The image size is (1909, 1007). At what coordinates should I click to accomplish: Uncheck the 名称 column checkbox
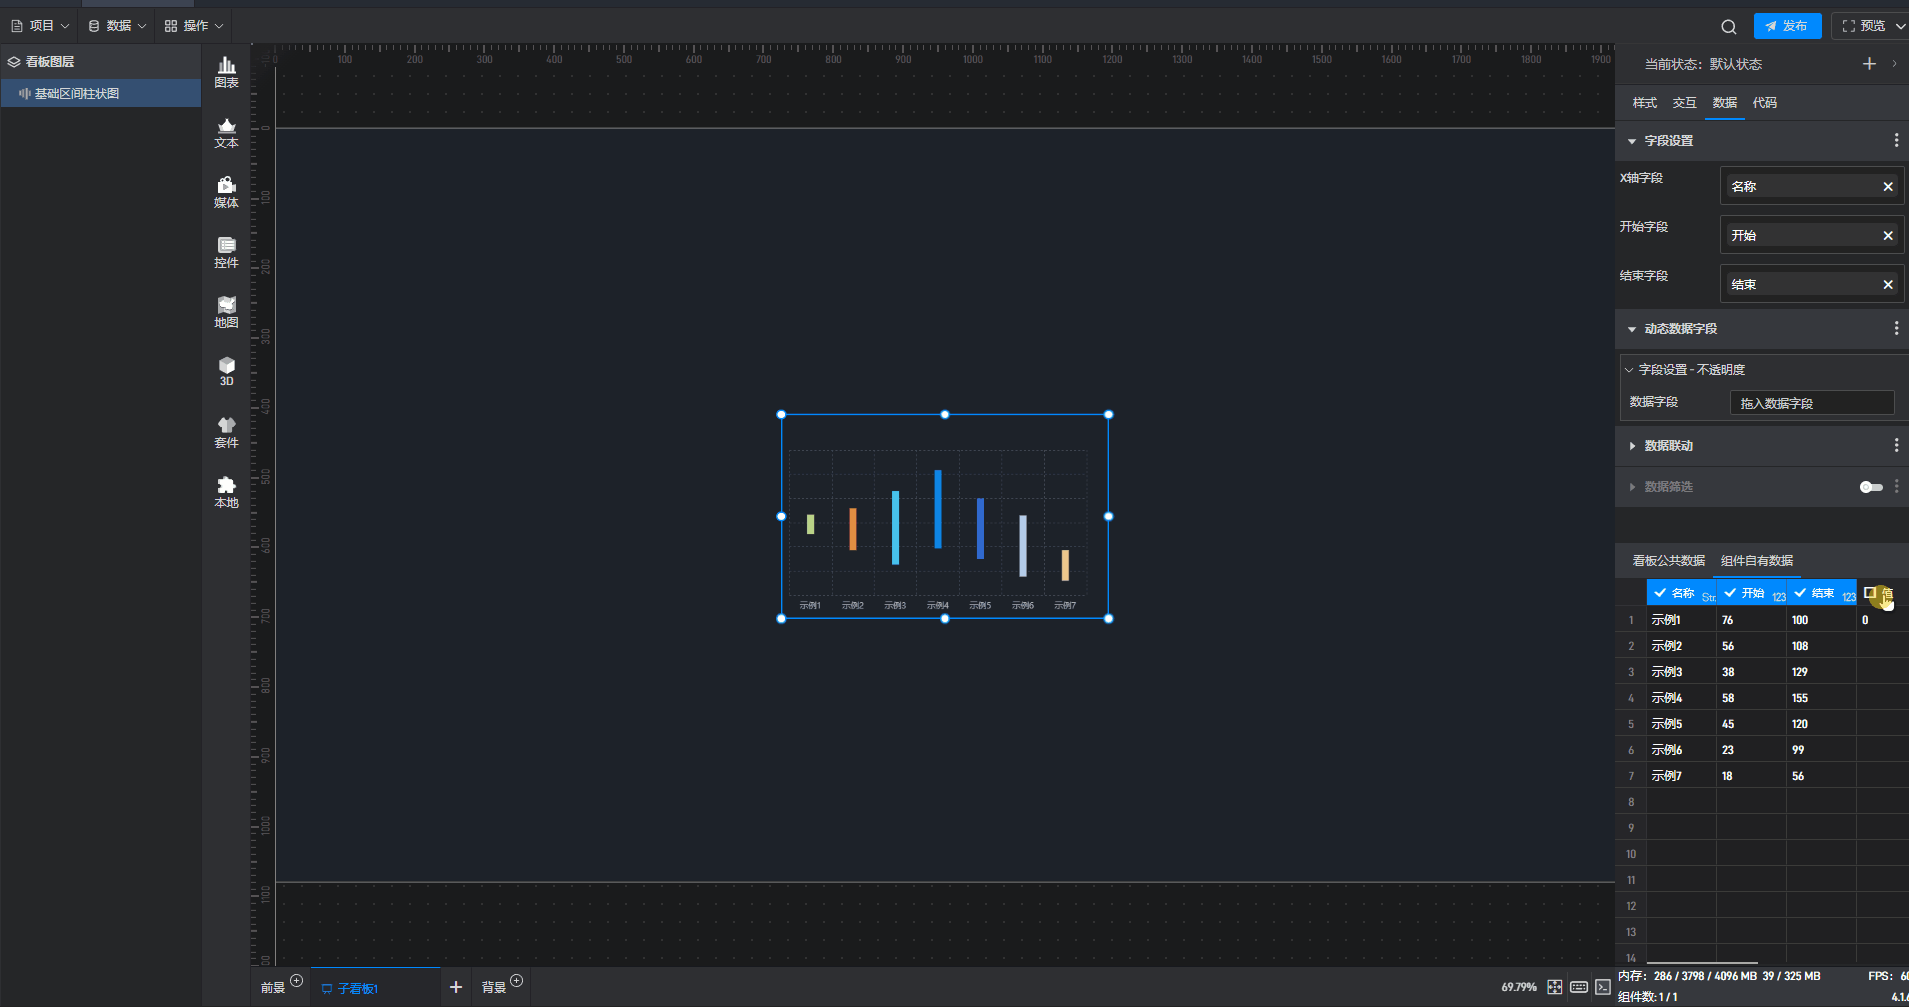pos(1660,593)
